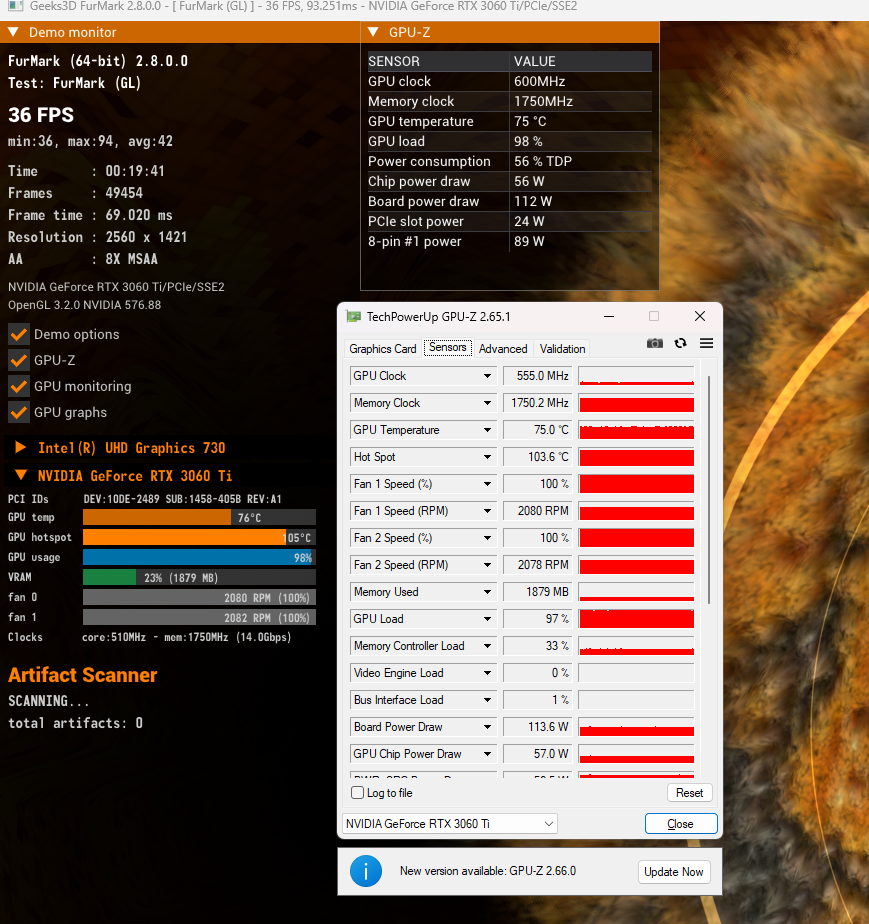Click the fan 0 bar showing 2080 RPM
Image resolution: width=869 pixels, height=924 pixels.
(199, 598)
